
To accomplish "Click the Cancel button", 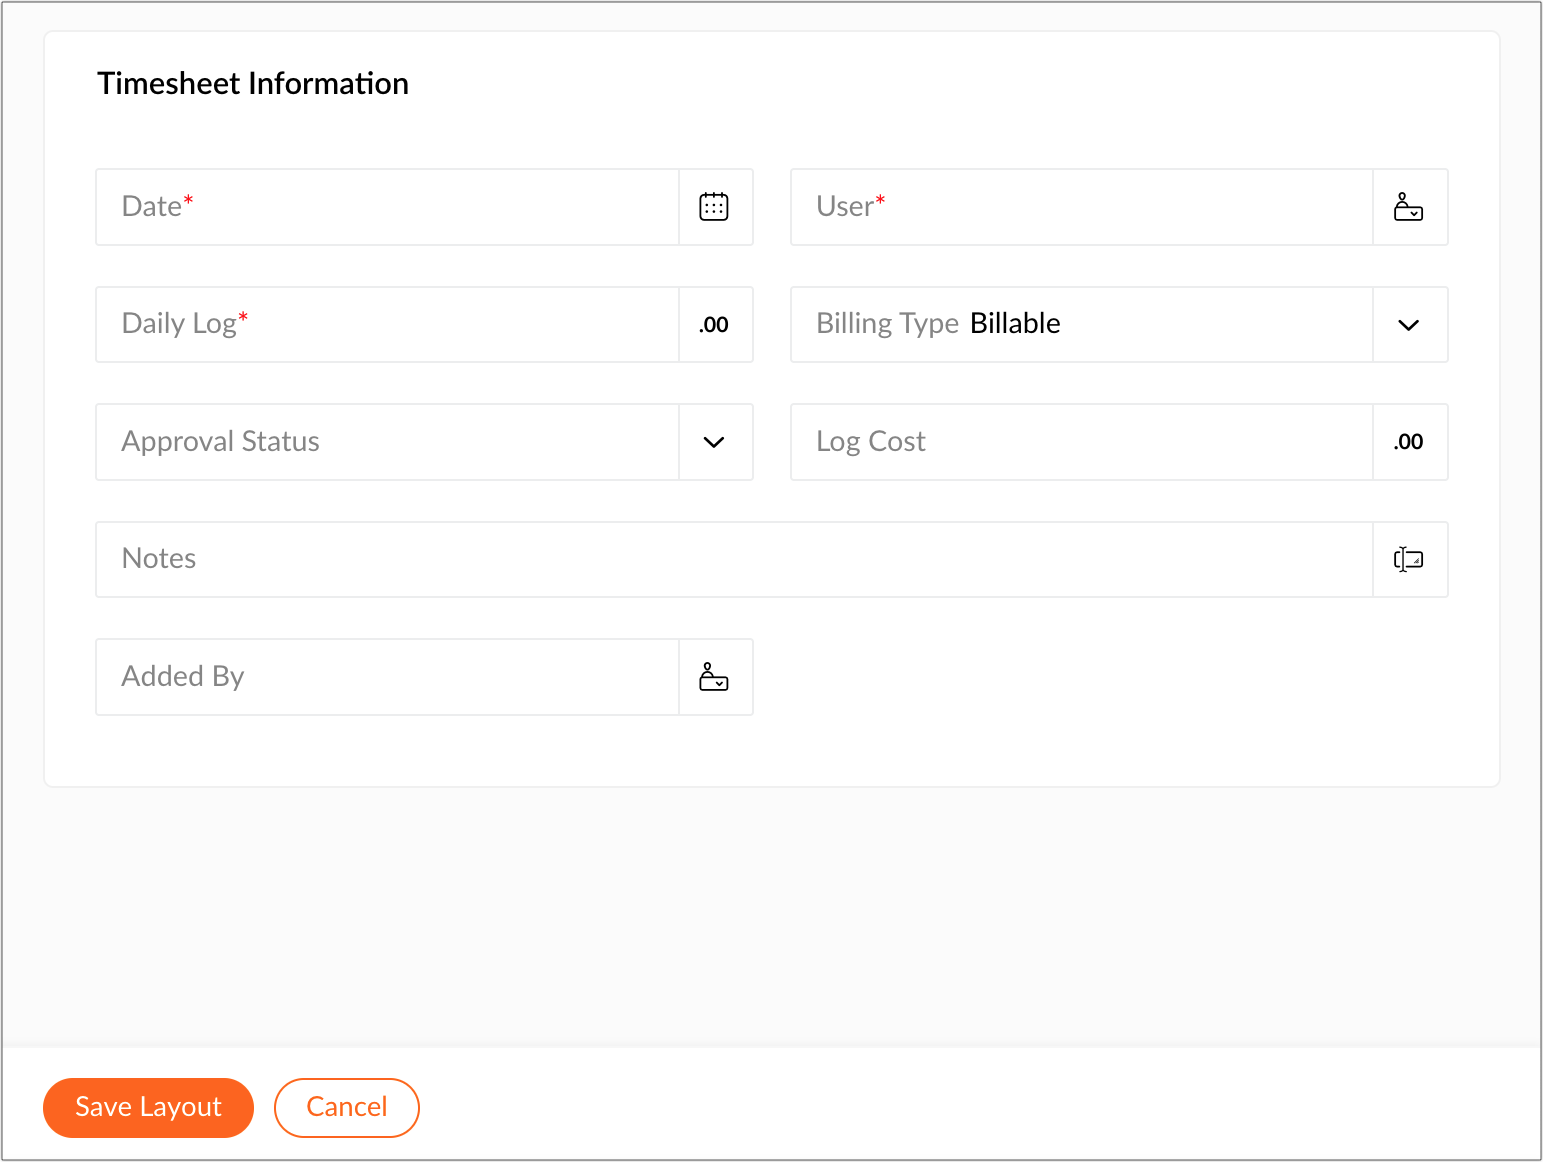I will (x=346, y=1107).
